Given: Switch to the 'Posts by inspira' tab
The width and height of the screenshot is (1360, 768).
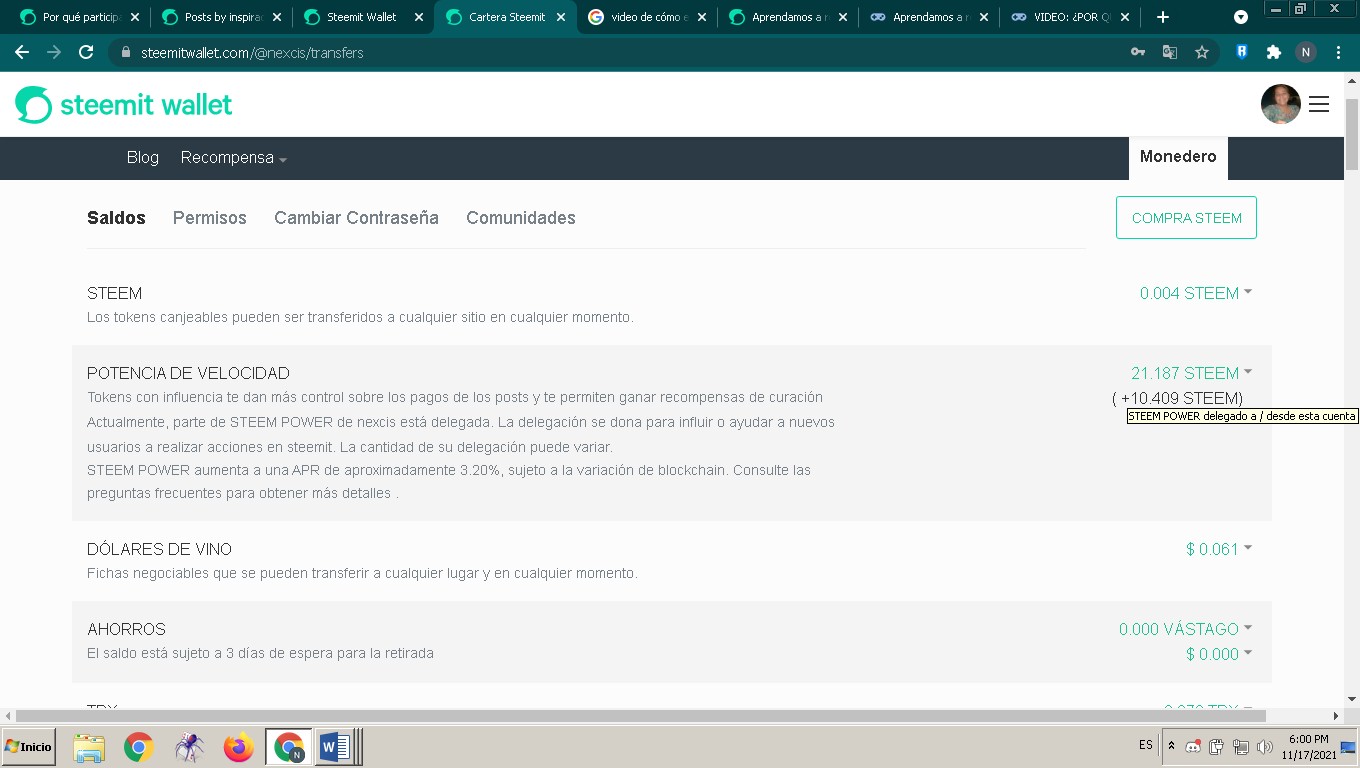Looking at the screenshot, I should coord(220,17).
